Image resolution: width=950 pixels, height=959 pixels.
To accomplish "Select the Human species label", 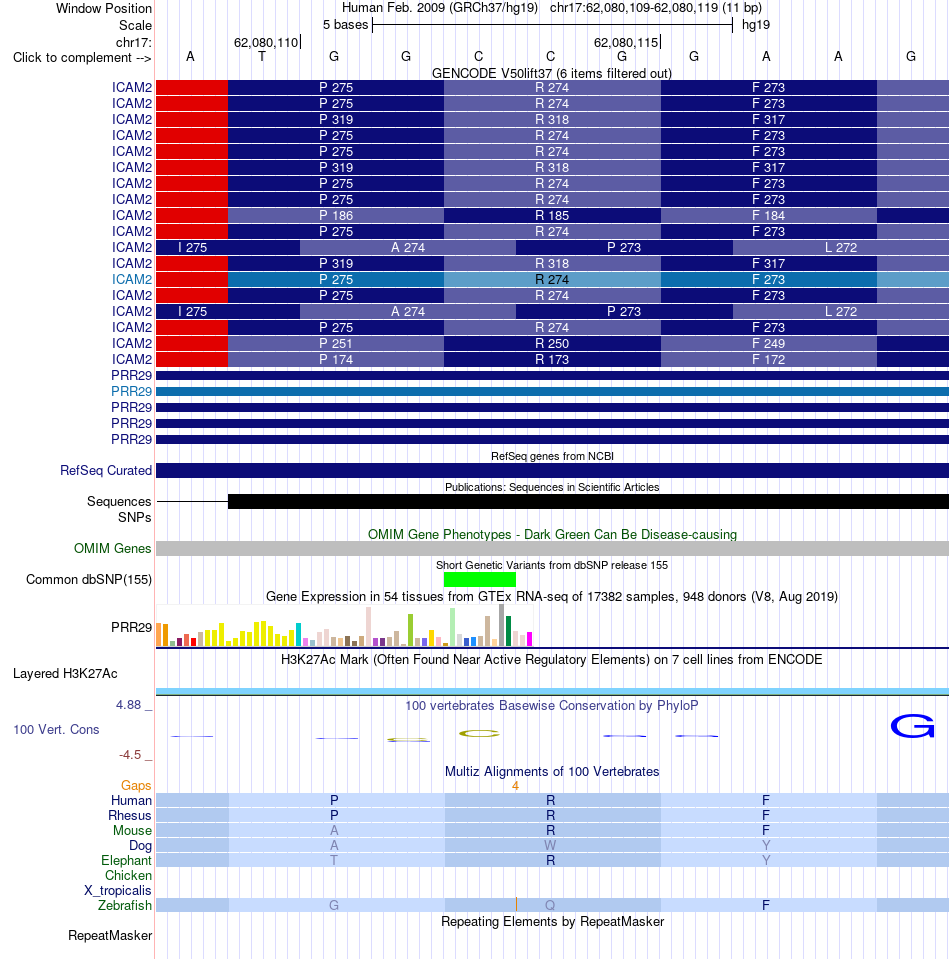I will click(132, 801).
